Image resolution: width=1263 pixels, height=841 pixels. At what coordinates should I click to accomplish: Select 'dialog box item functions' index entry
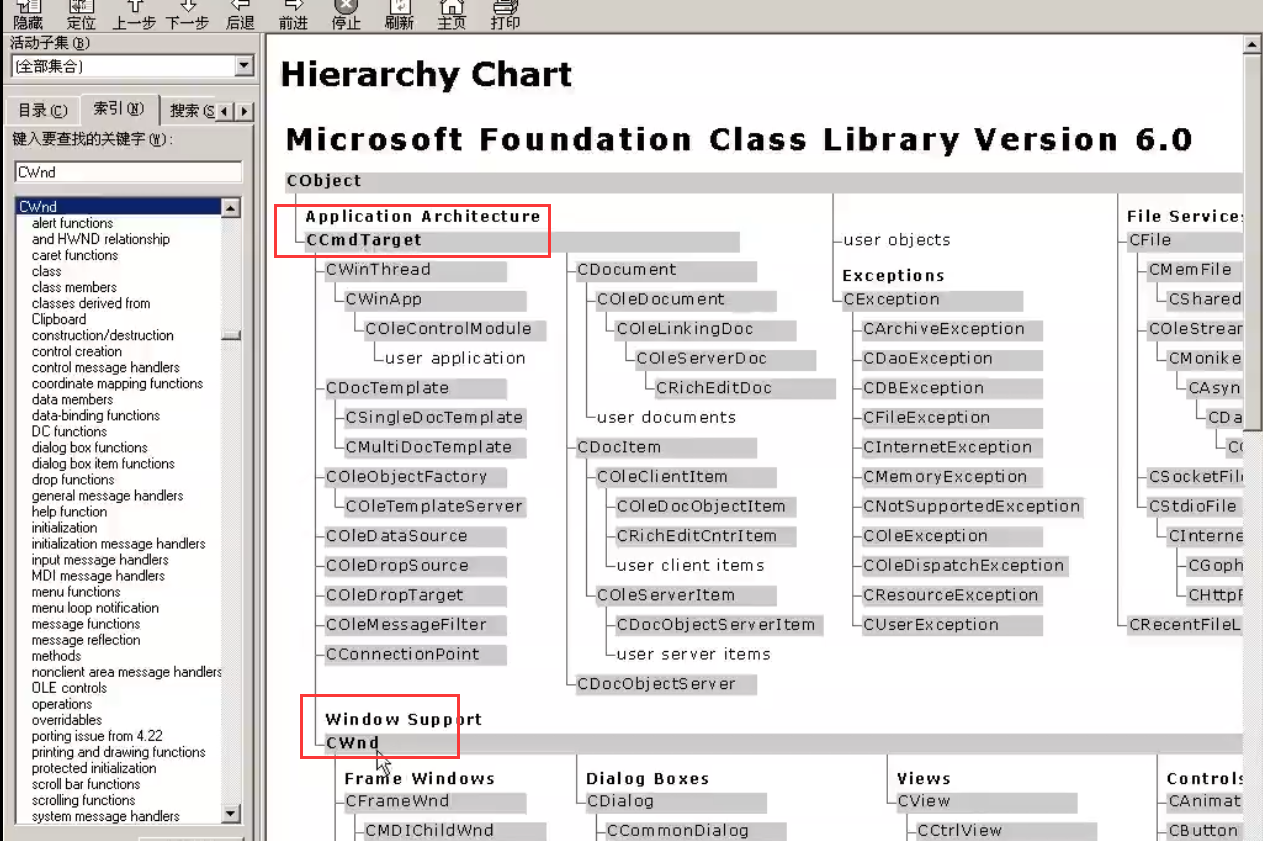pyautogui.click(x=103, y=463)
